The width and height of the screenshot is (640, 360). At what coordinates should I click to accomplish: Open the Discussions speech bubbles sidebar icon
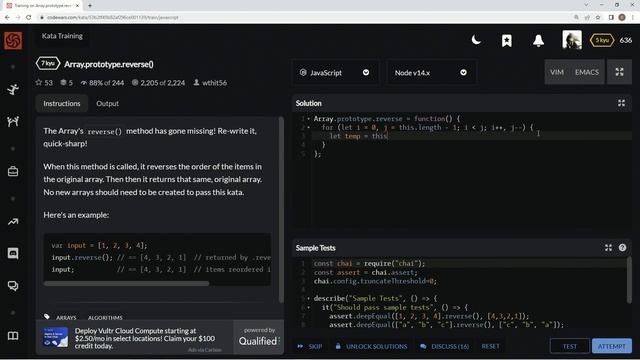coord(13,286)
